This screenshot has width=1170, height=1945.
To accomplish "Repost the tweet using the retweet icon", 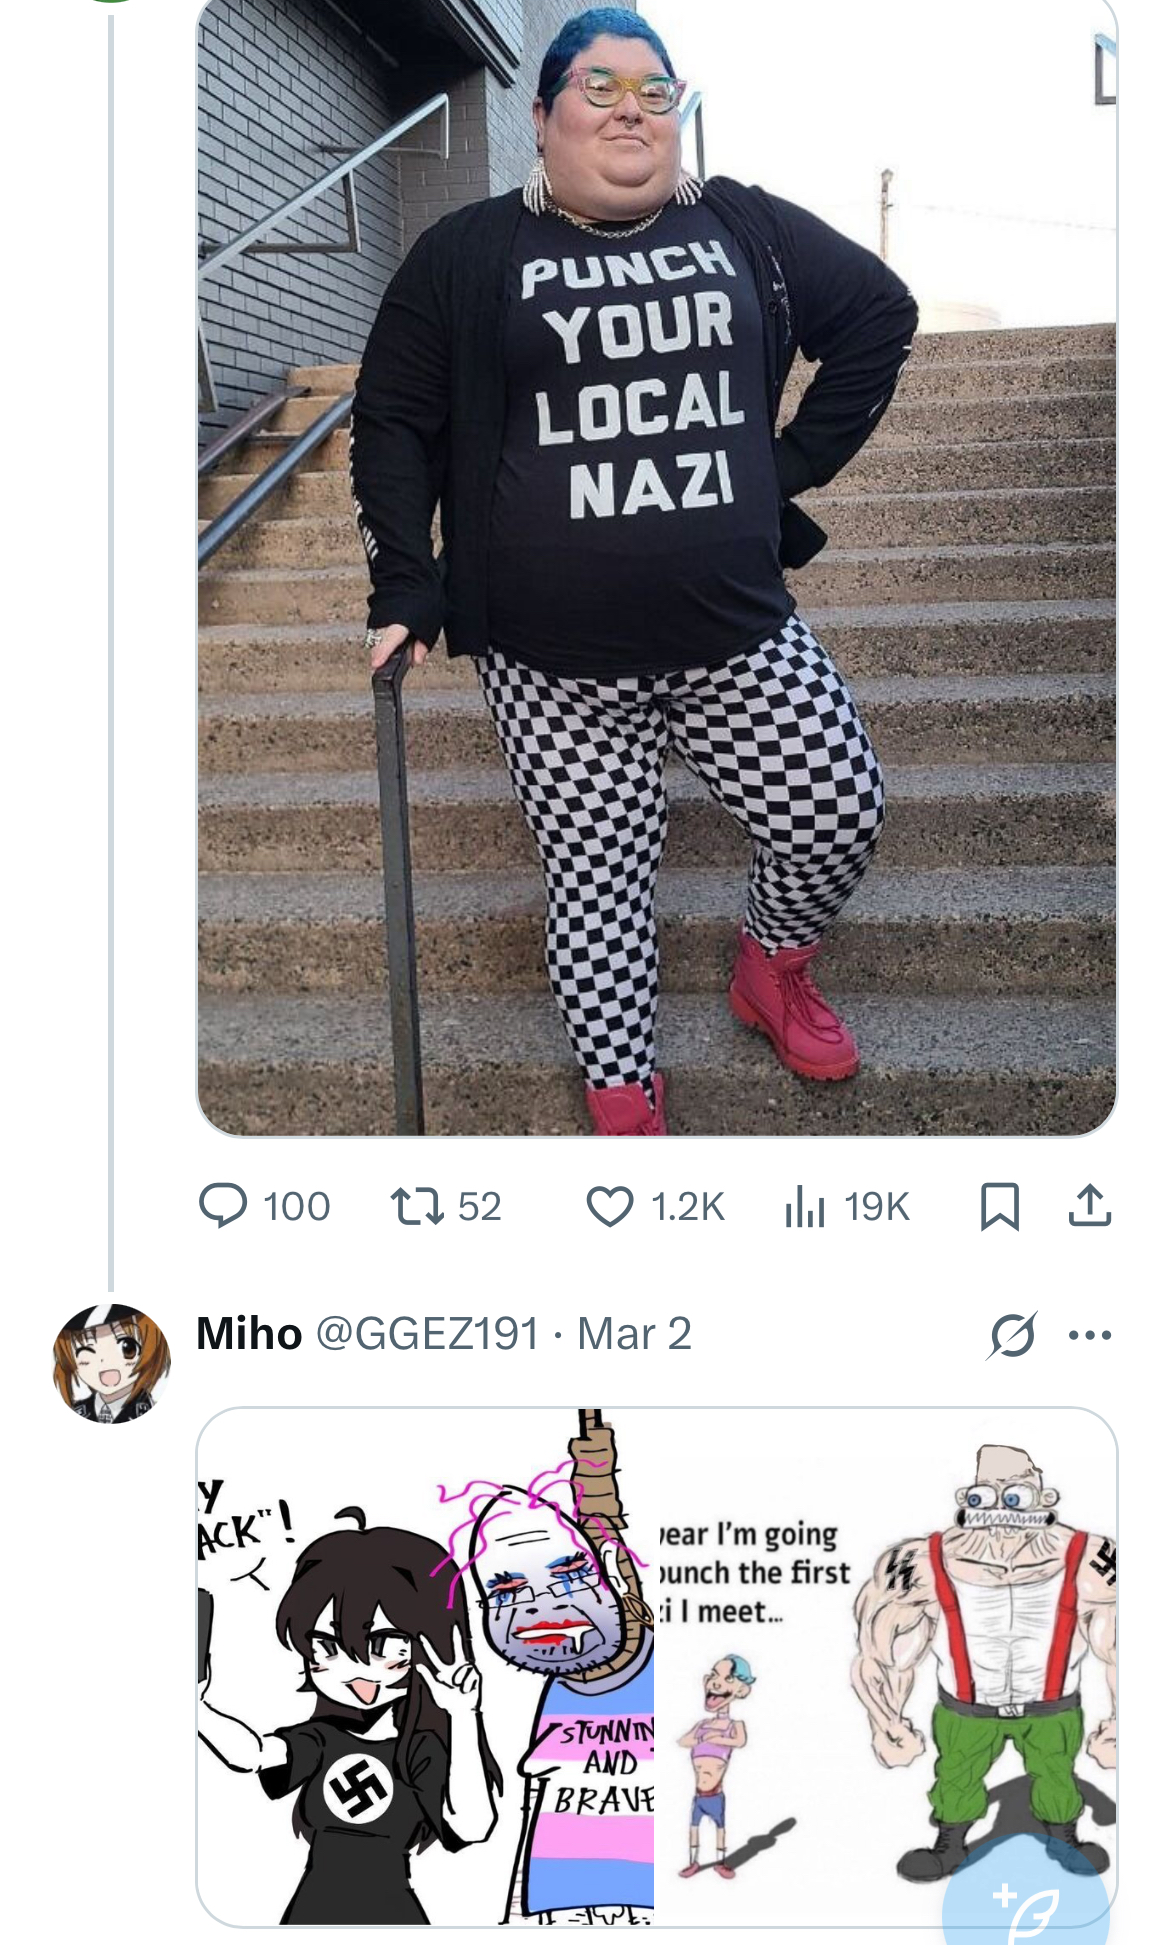I will click(417, 1206).
